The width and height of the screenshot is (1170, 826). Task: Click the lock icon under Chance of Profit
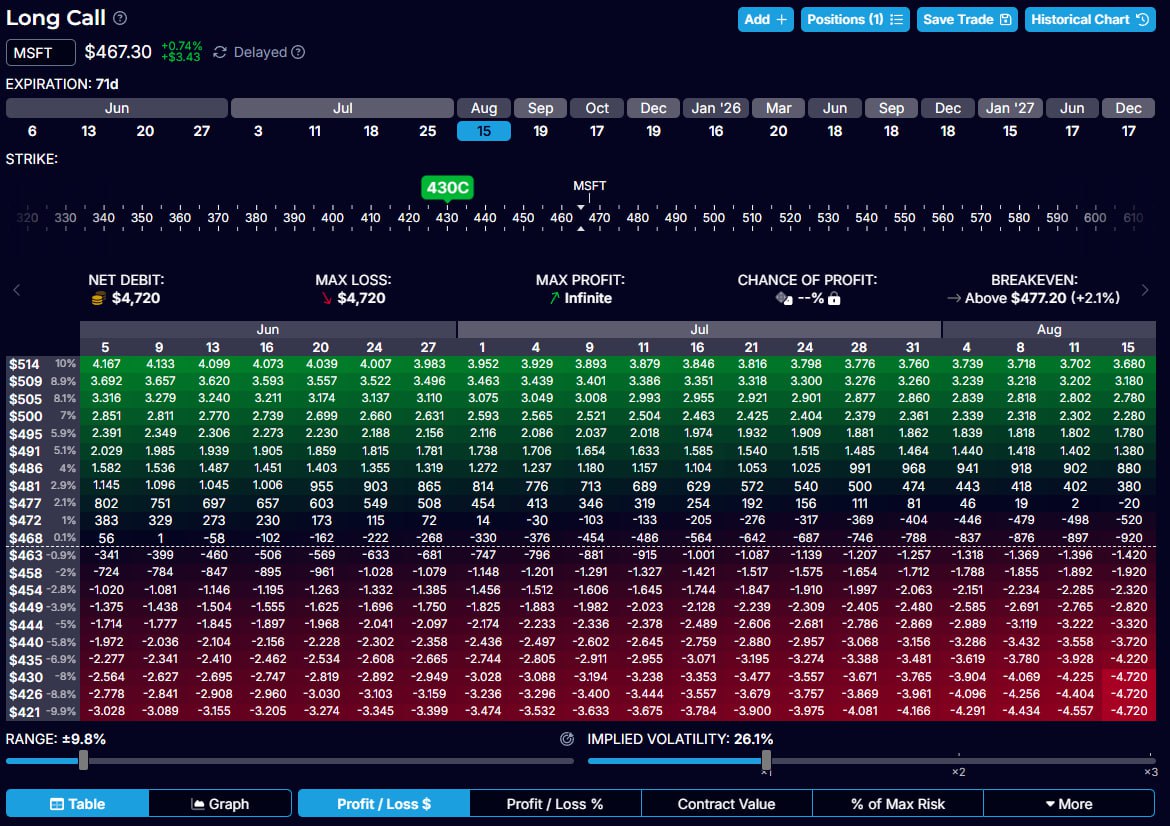(834, 298)
